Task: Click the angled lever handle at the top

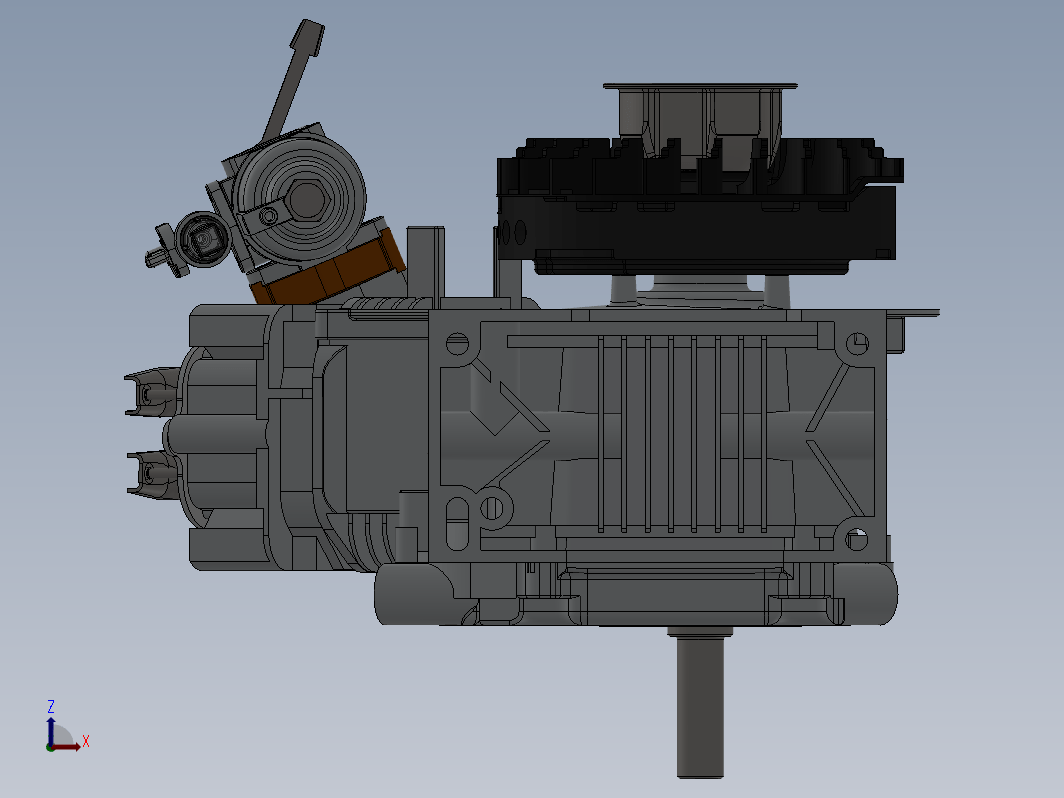Action: coord(294,79)
